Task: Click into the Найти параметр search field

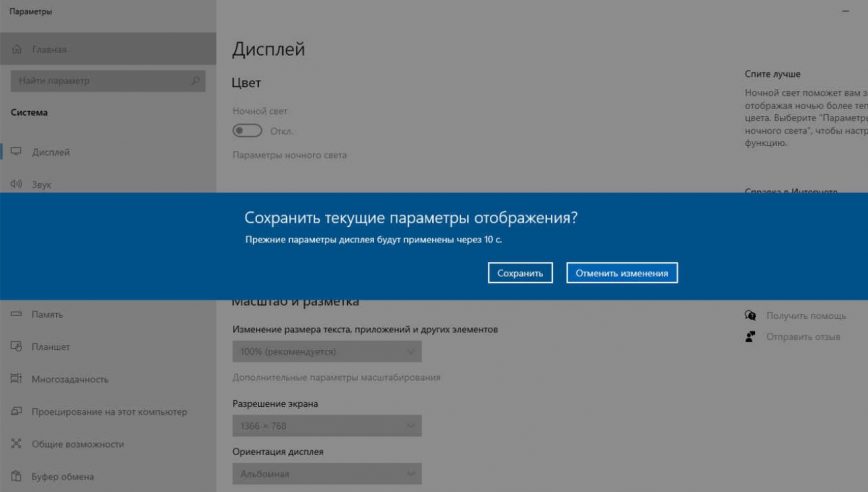Action: tap(108, 81)
